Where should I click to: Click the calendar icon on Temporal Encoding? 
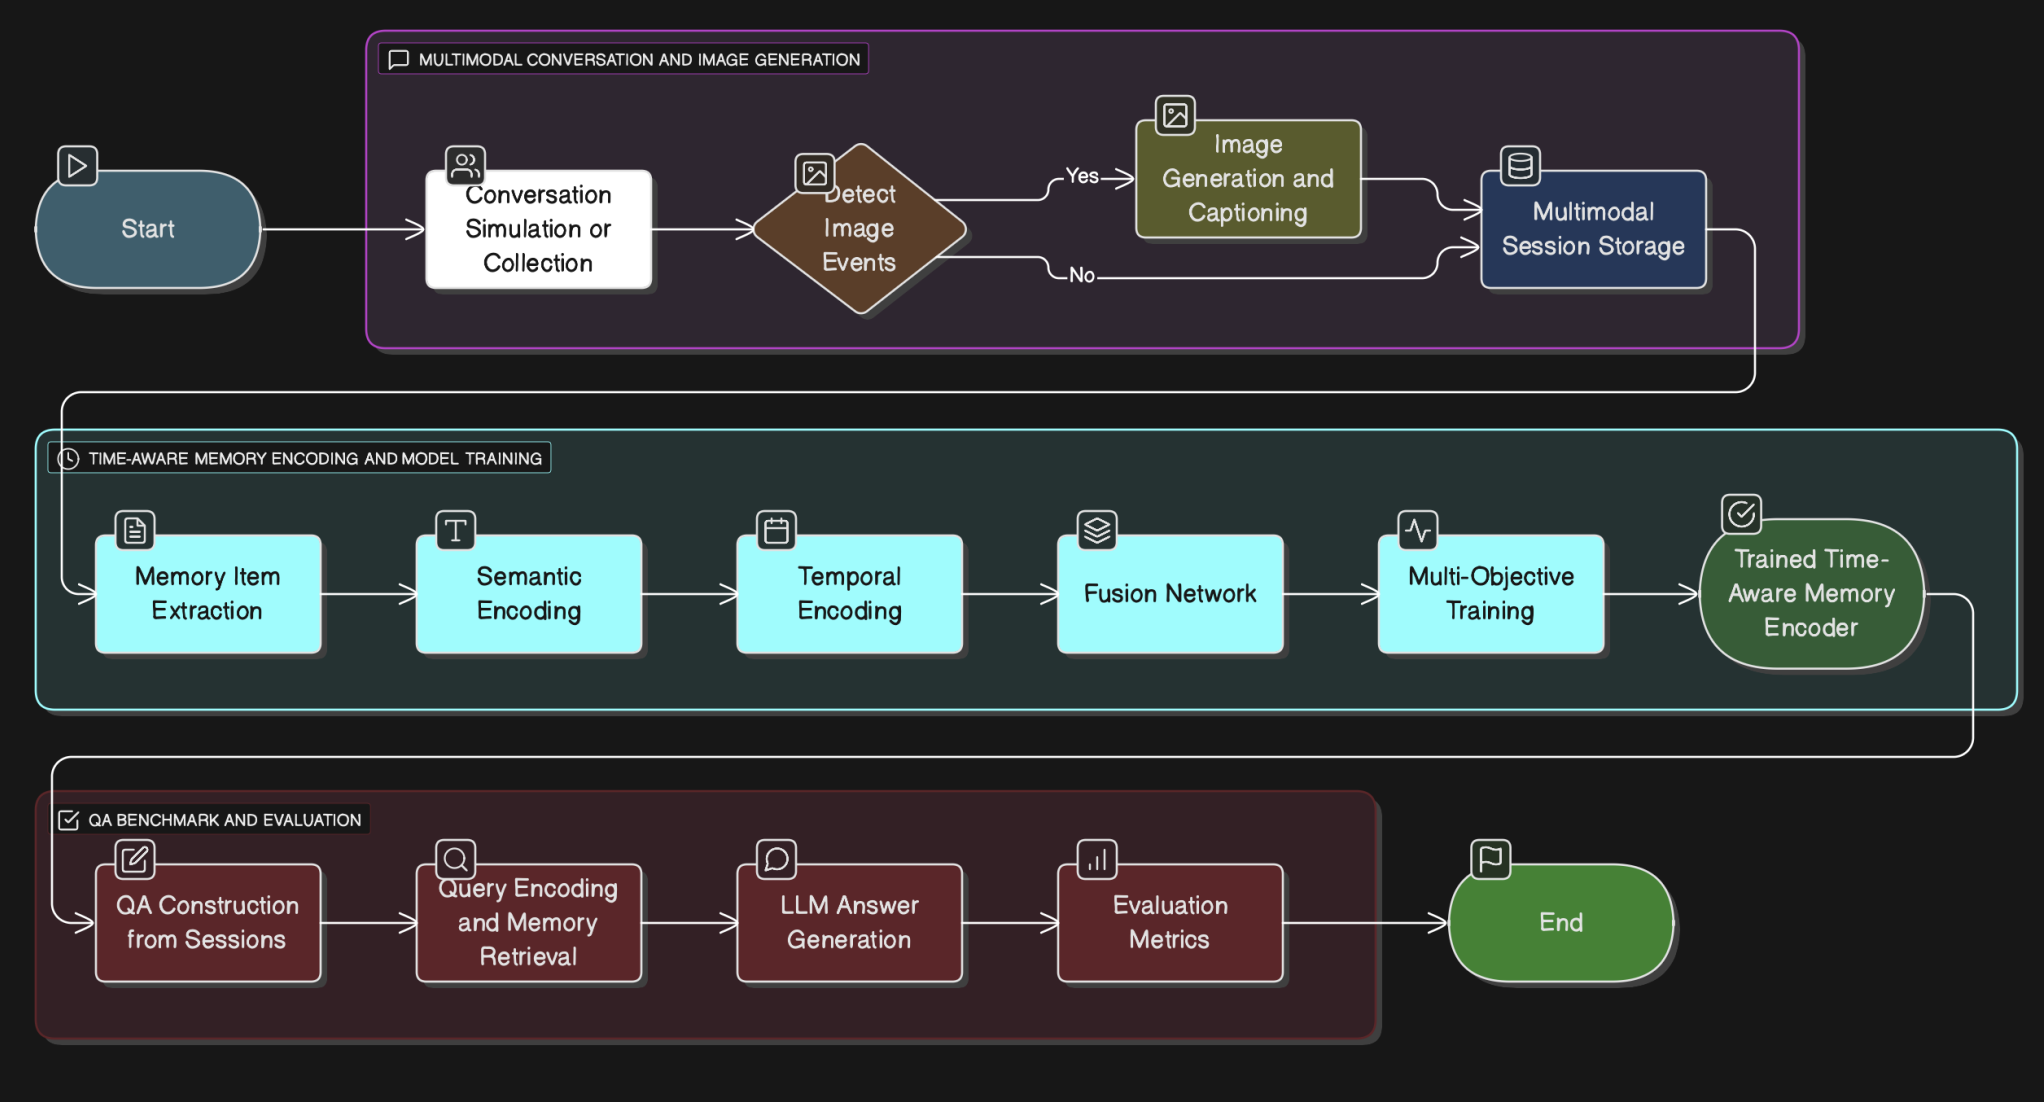point(775,530)
